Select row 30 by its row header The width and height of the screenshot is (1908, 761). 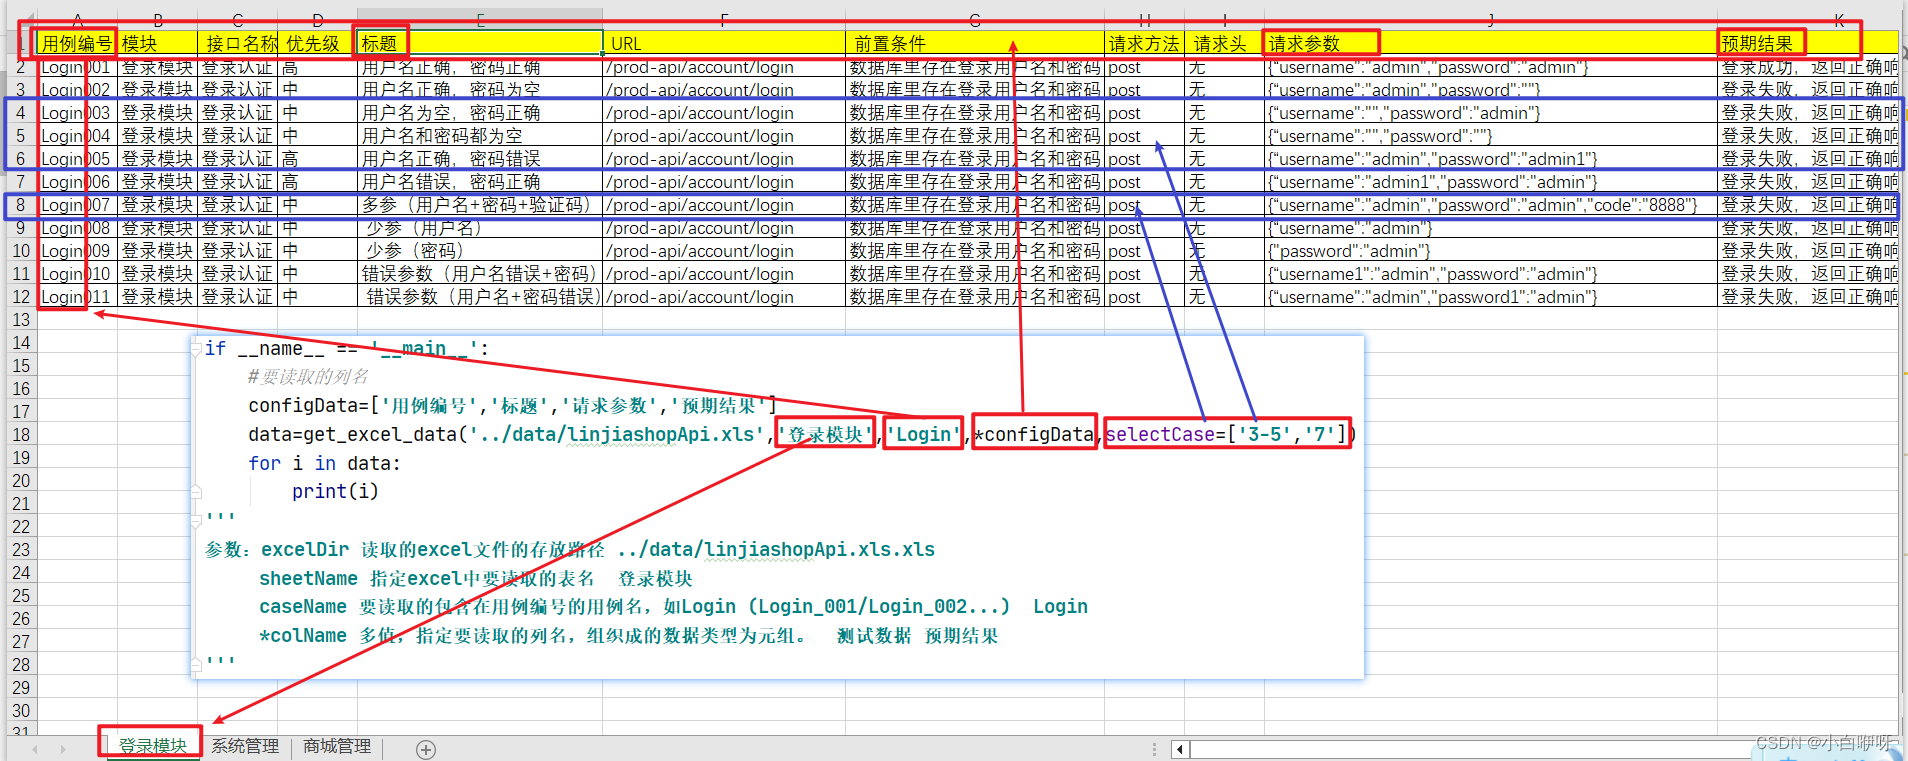tap(21, 711)
